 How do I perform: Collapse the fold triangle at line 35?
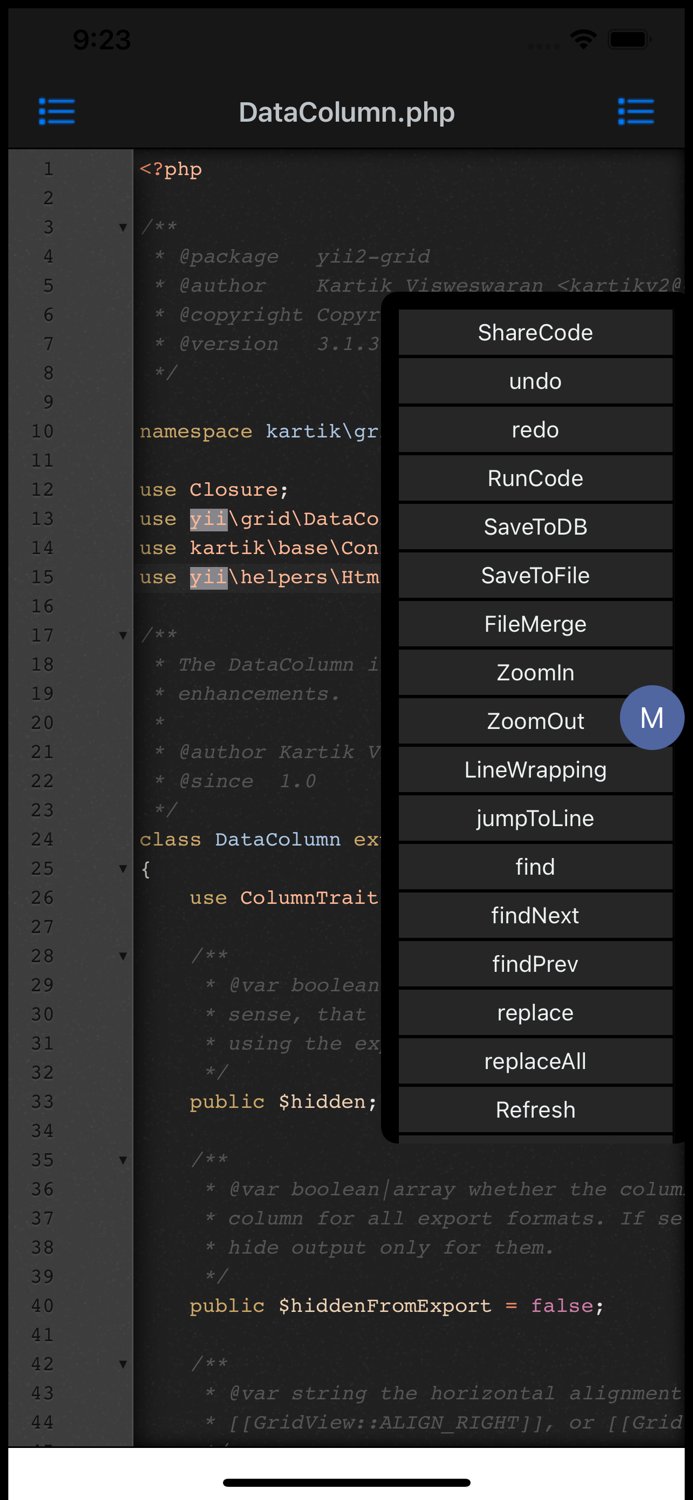122,1160
